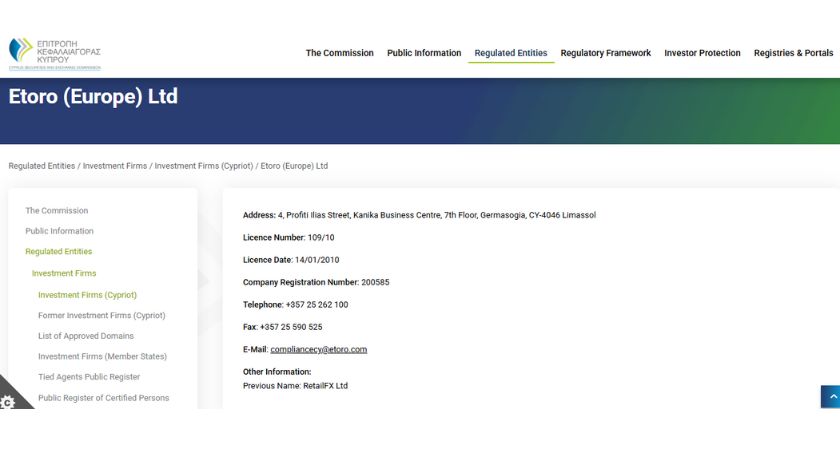Open The Commission in sidebar
840x473 pixels.
pyautogui.click(x=57, y=211)
